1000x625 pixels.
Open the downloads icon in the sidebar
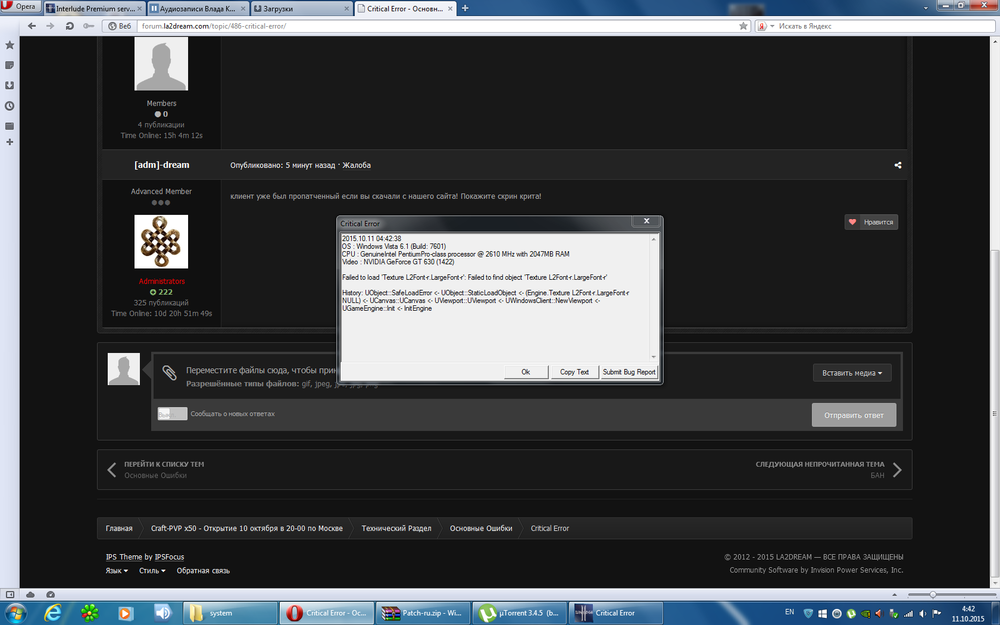pyautogui.click(x=9, y=85)
